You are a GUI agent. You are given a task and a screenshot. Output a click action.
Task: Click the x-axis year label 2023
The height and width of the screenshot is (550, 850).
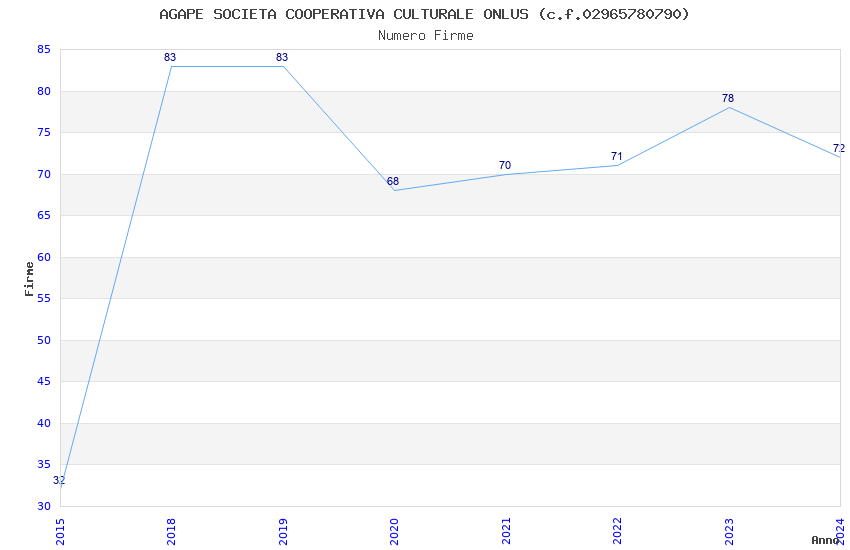tap(729, 532)
